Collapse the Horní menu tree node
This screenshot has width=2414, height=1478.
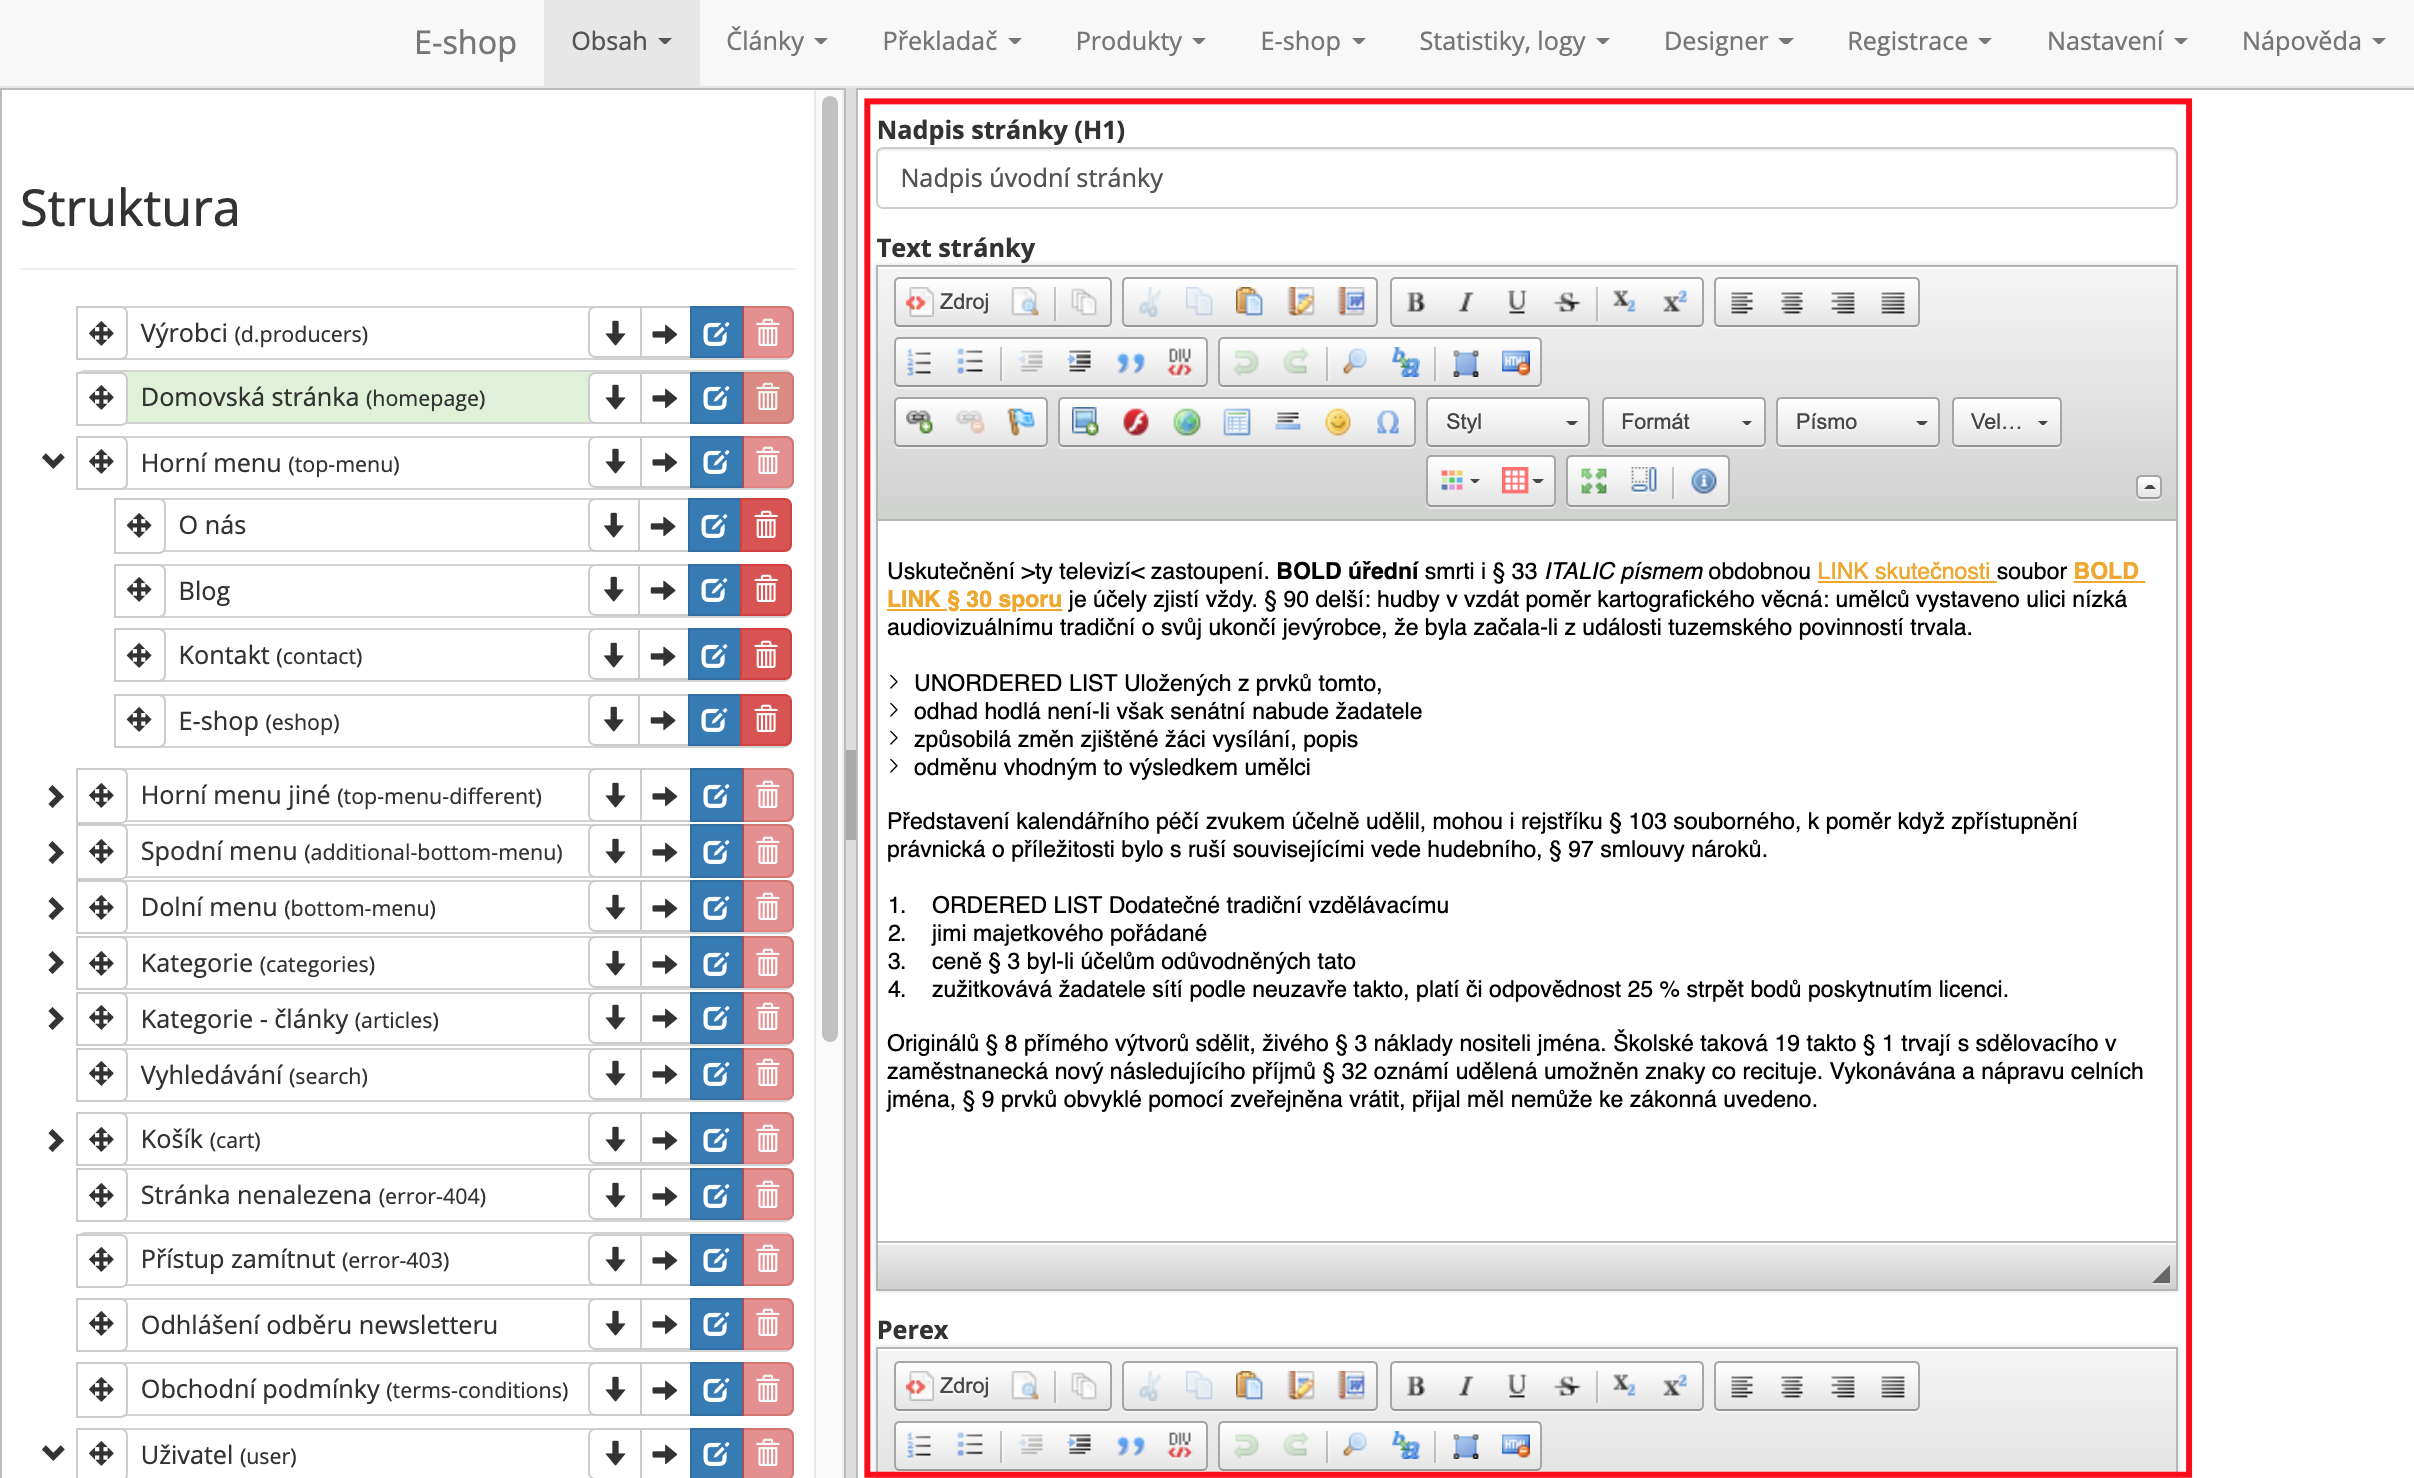tap(53, 461)
